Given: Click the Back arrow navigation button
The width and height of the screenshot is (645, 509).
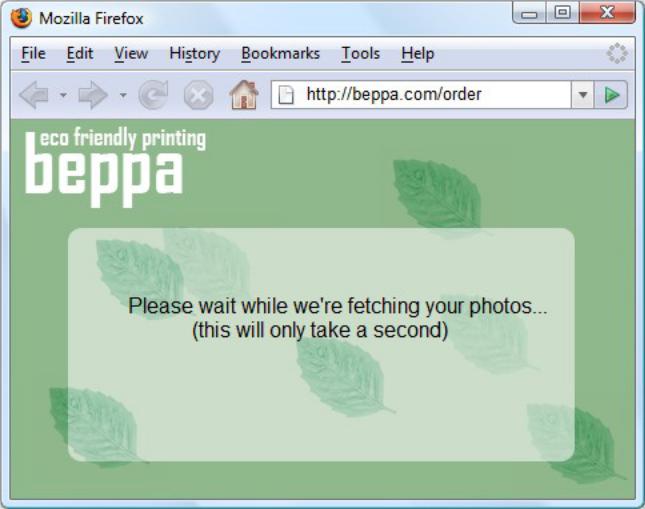Looking at the screenshot, I should pos(34,95).
